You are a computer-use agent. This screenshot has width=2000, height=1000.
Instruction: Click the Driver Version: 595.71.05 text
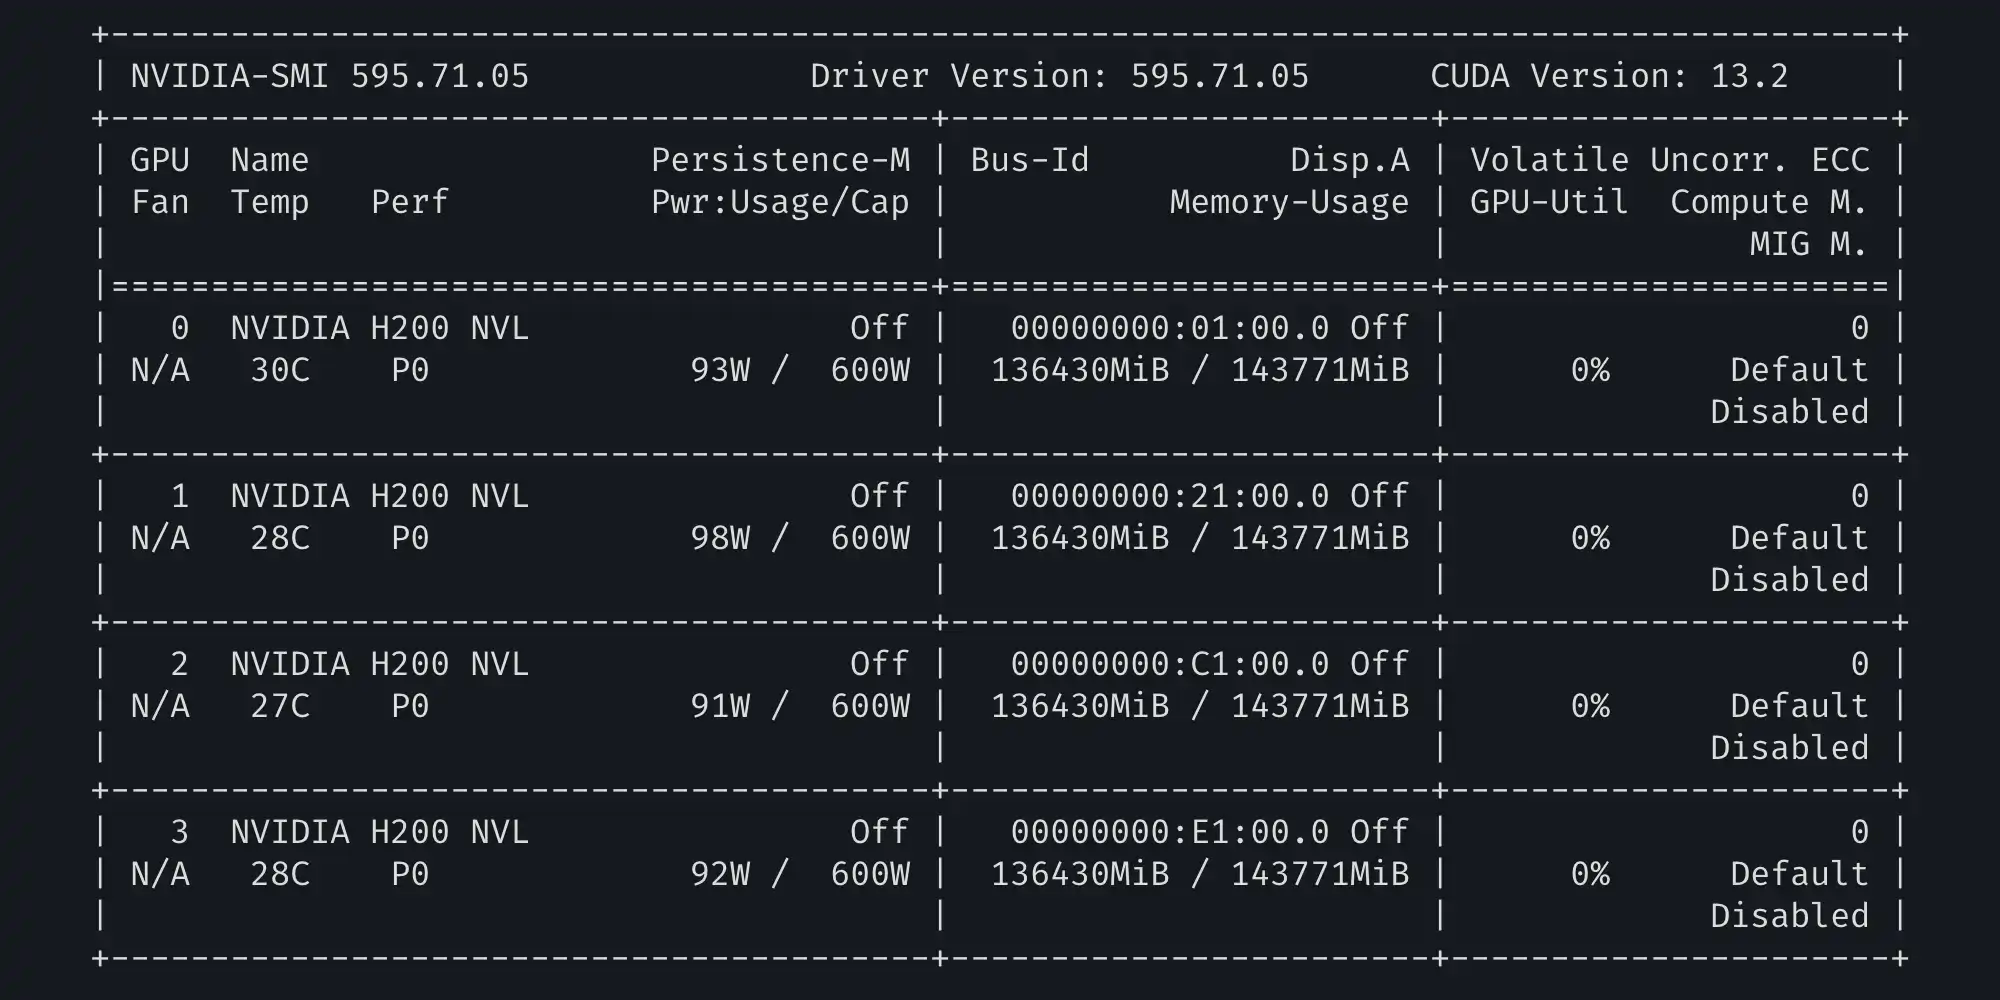click(1059, 76)
